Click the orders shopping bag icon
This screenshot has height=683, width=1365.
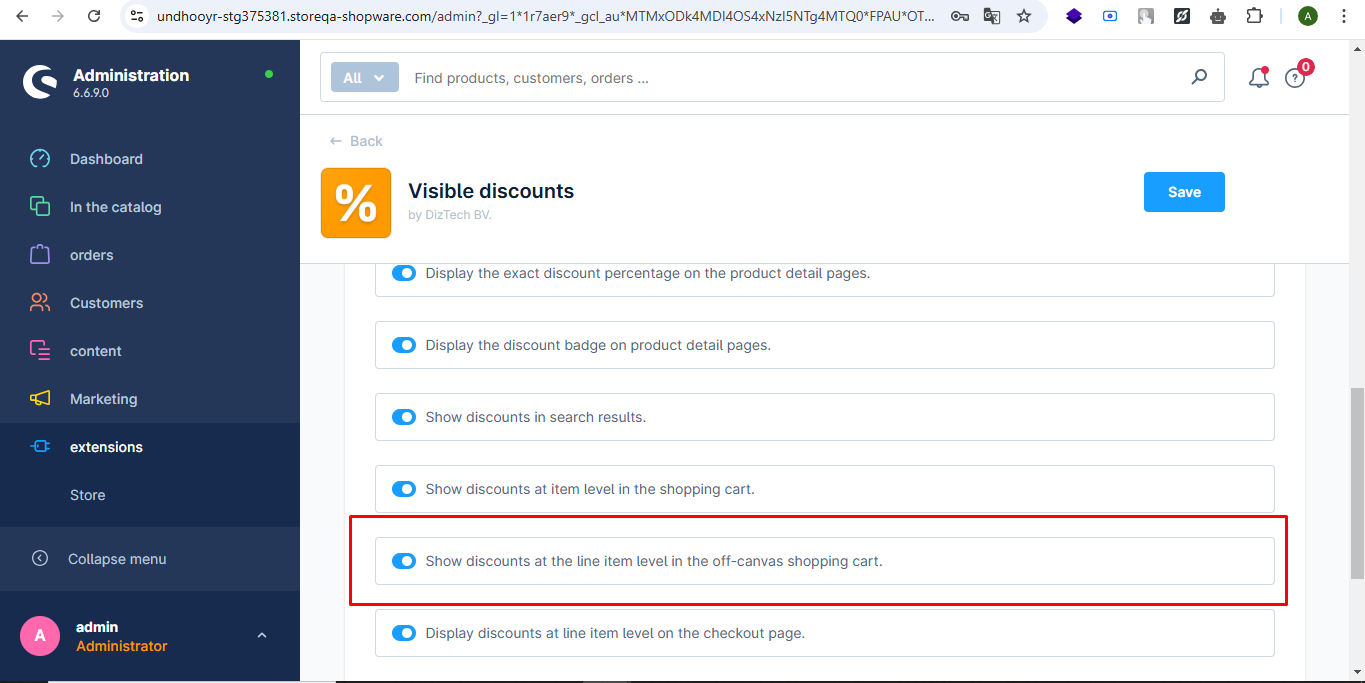click(40, 255)
